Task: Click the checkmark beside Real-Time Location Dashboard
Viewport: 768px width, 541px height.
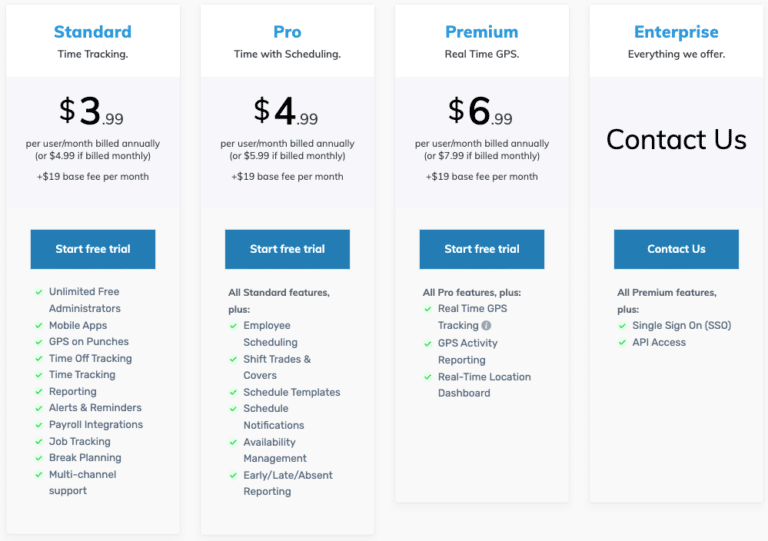Action: pyautogui.click(x=428, y=377)
